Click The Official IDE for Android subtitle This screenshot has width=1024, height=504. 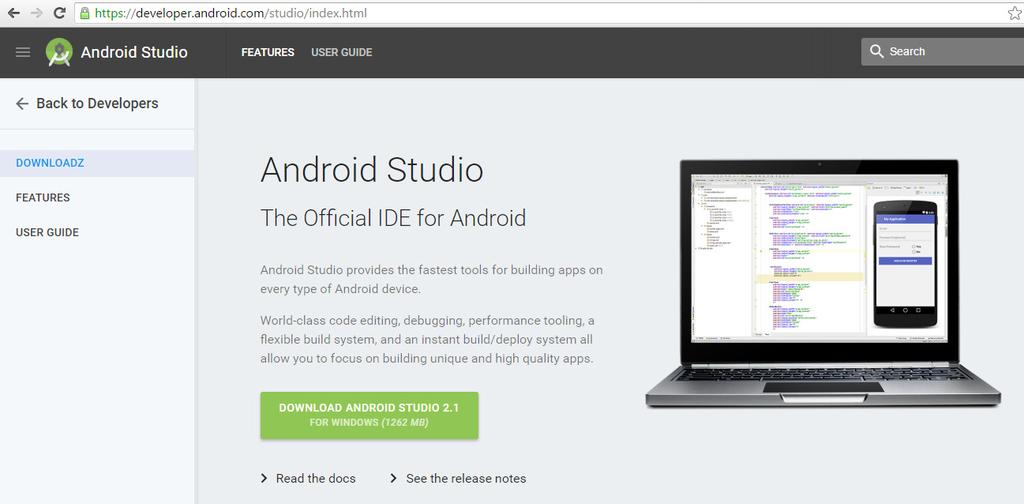tap(393, 217)
